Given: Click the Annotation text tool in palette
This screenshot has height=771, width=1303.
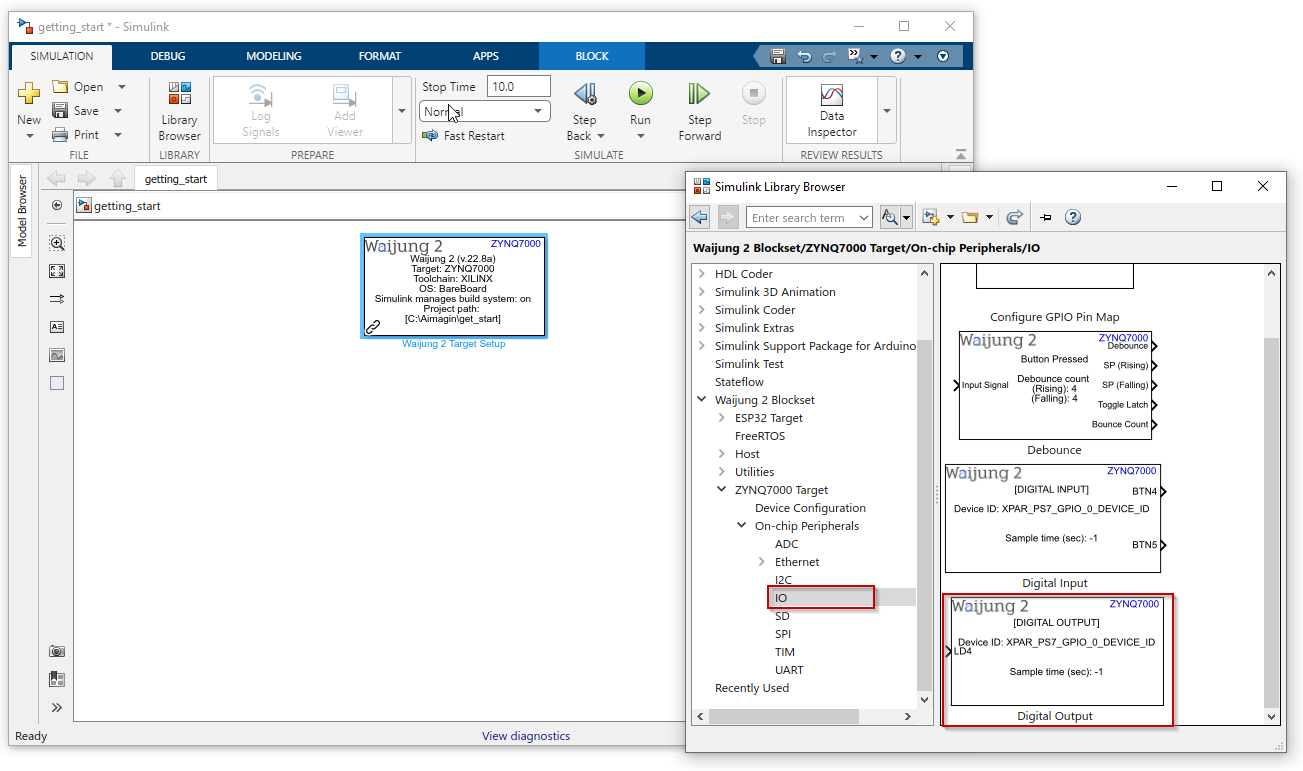Looking at the screenshot, I should (57, 327).
